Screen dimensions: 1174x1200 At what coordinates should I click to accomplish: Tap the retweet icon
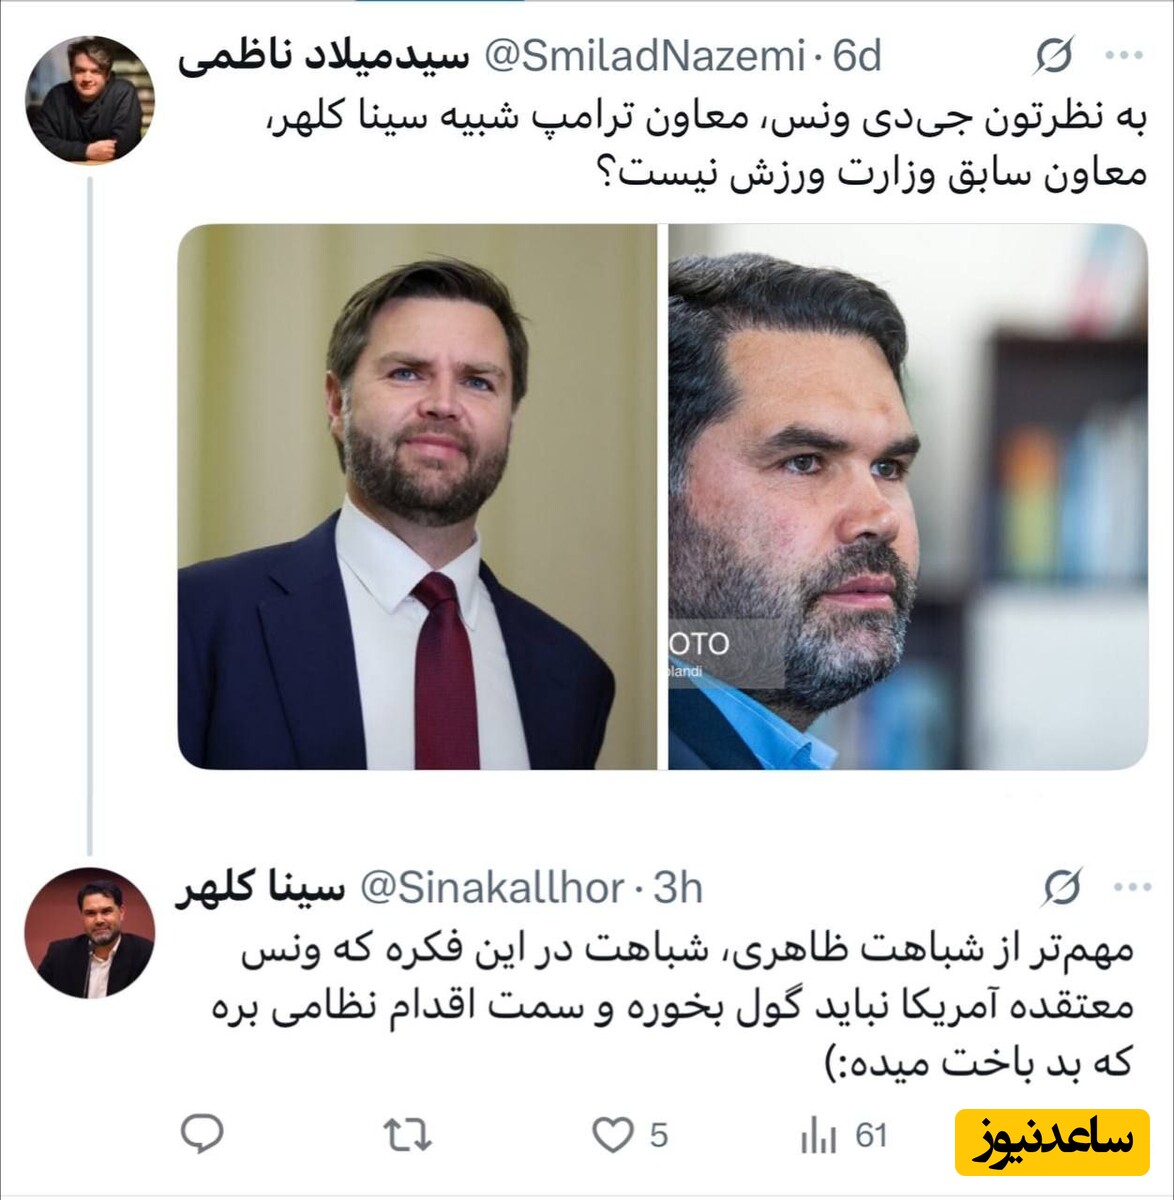coord(408,1135)
